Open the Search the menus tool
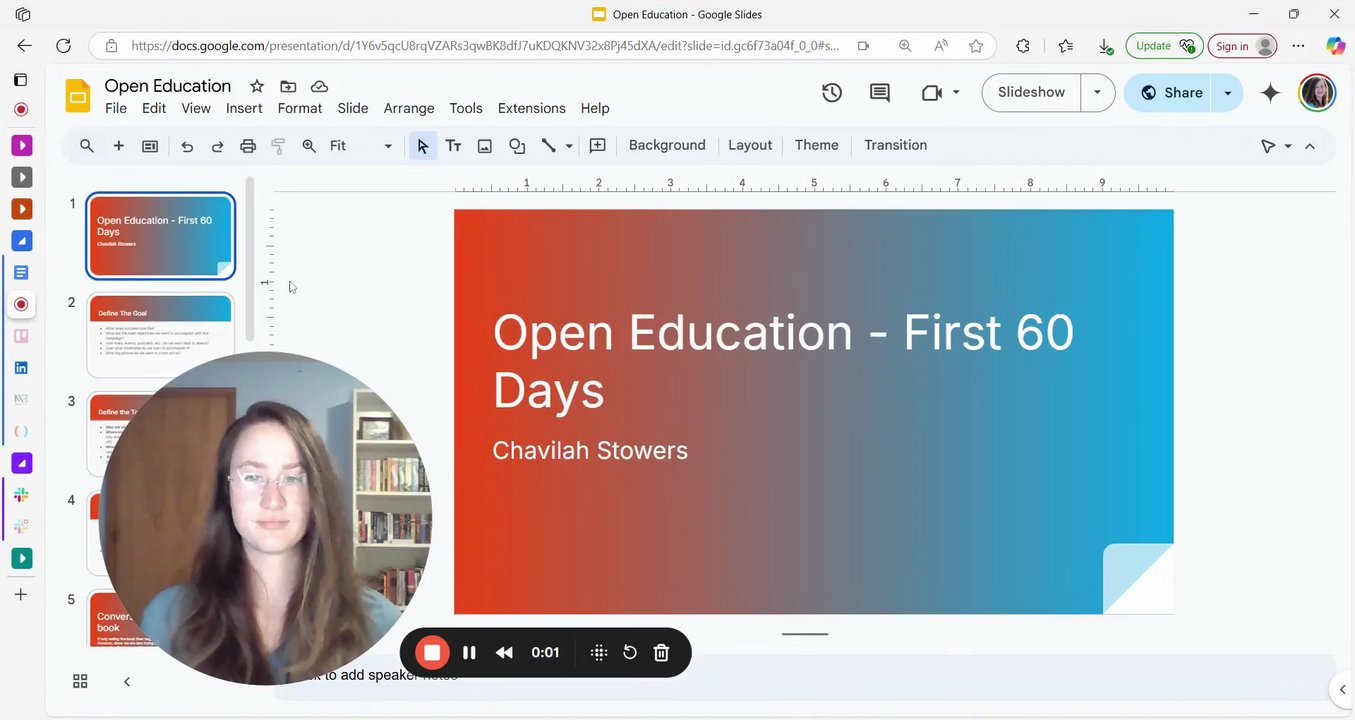This screenshot has height=720, width=1355. click(x=87, y=146)
